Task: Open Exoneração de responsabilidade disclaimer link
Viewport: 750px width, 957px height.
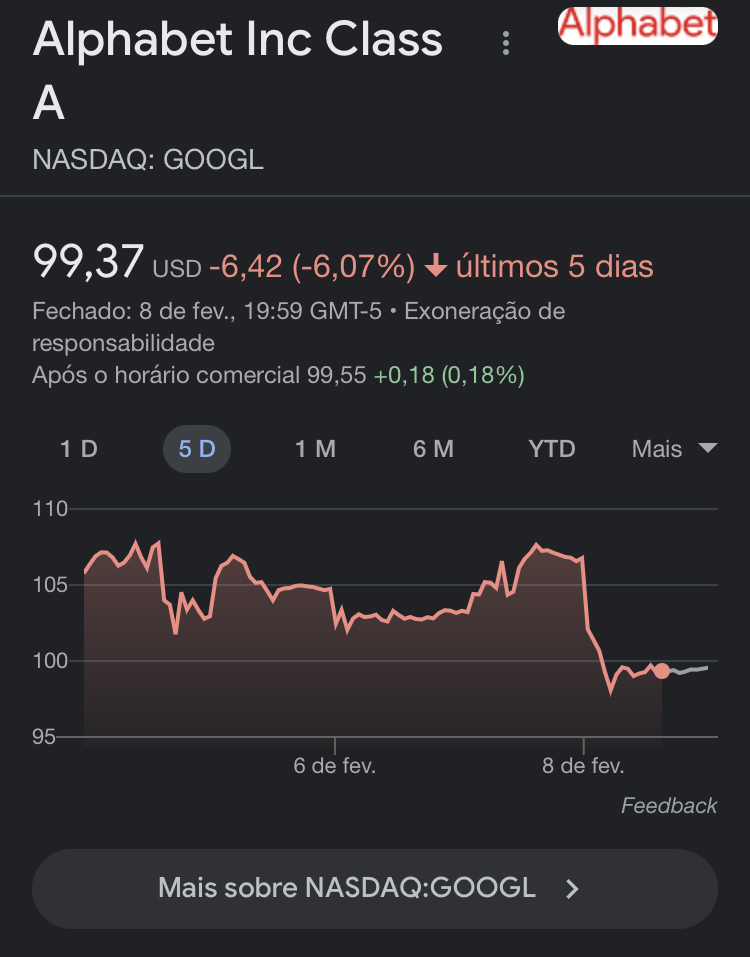Action: click(x=298, y=327)
